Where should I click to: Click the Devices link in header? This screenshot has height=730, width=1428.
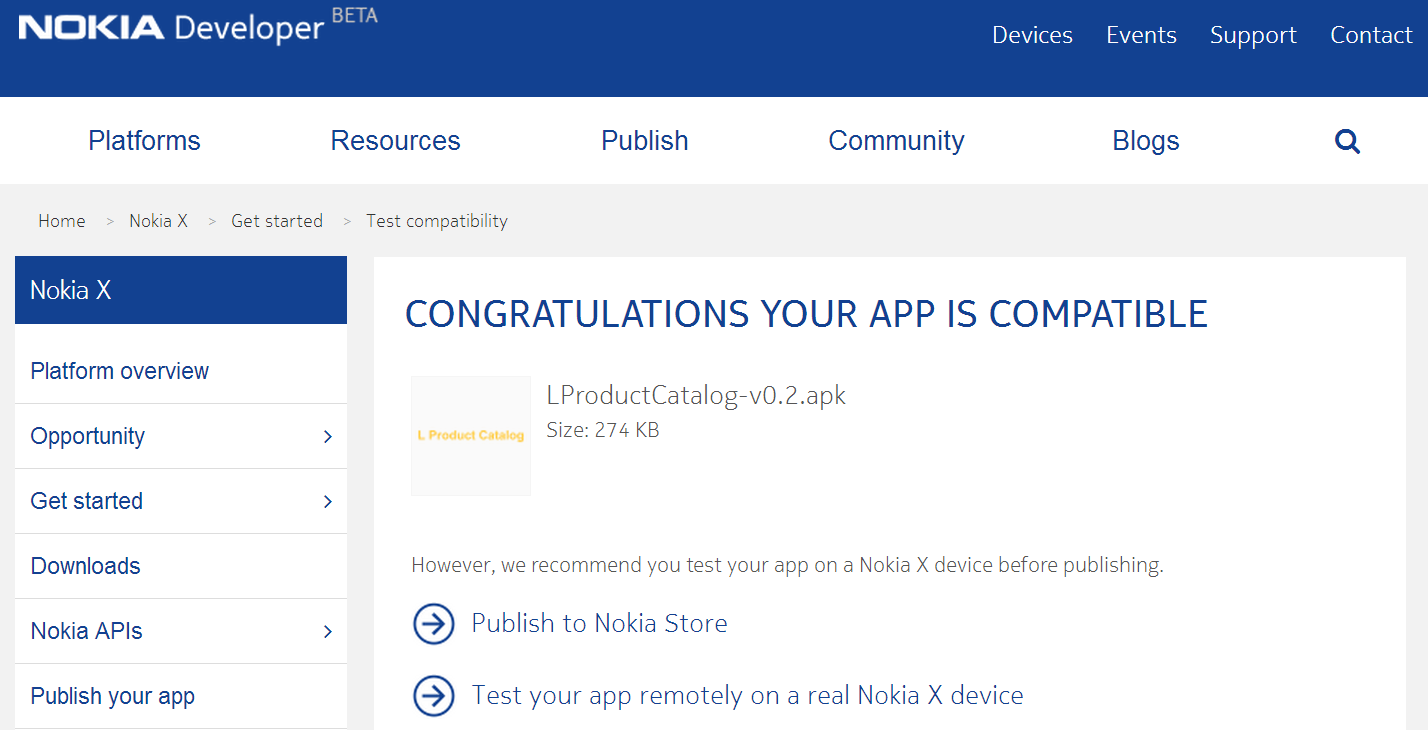click(x=1032, y=35)
